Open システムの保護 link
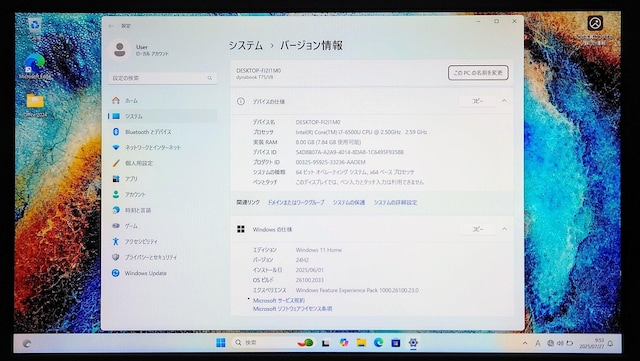 [349, 203]
